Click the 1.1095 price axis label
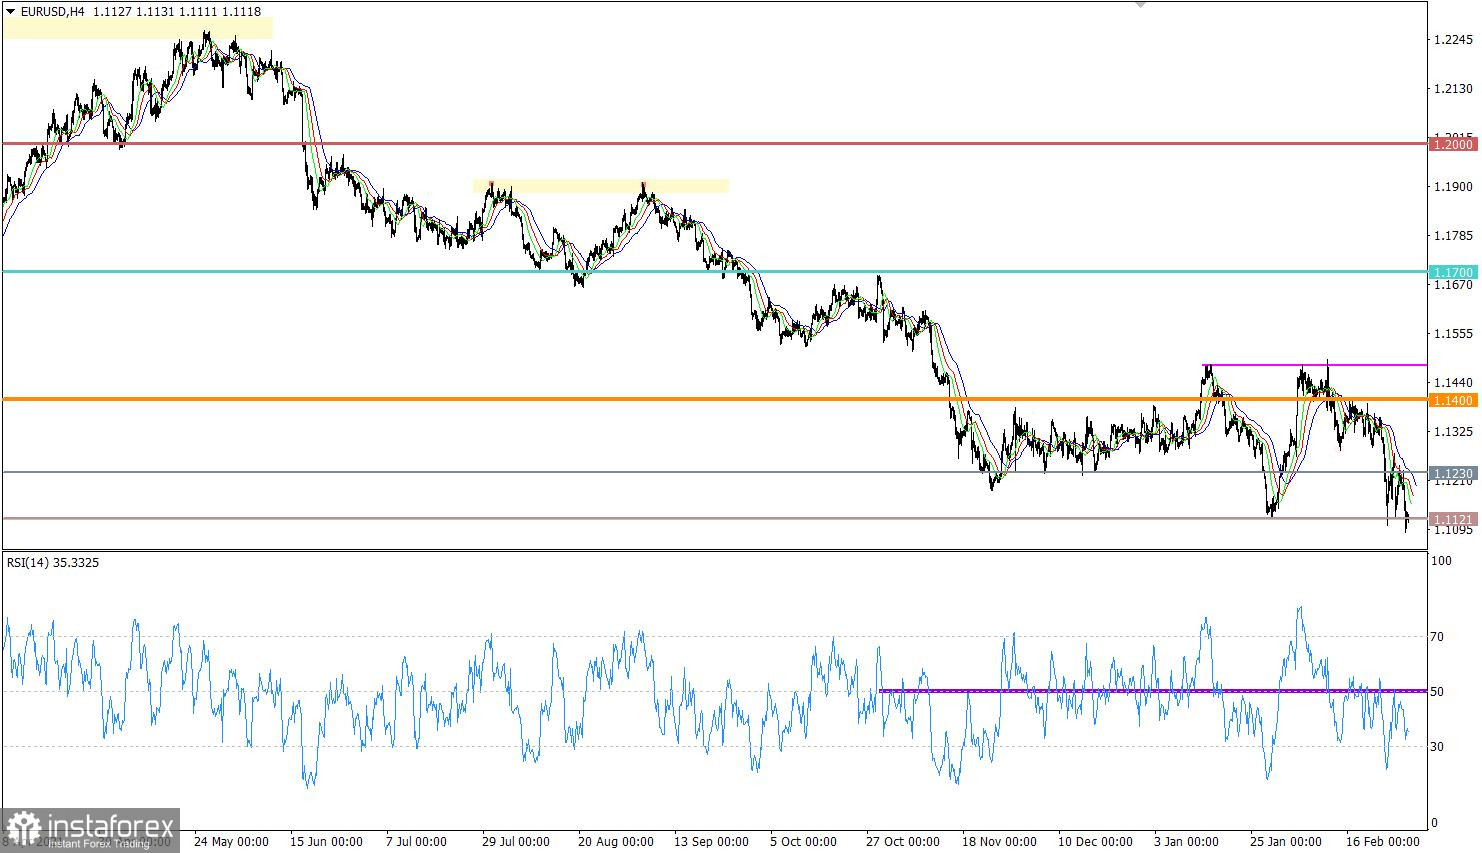This screenshot has width=1482, height=853. pos(1454,530)
